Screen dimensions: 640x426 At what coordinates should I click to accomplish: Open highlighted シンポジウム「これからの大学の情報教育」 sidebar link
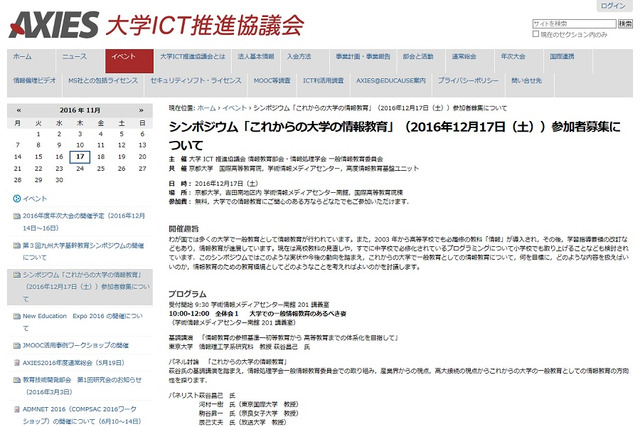click(x=86, y=287)
